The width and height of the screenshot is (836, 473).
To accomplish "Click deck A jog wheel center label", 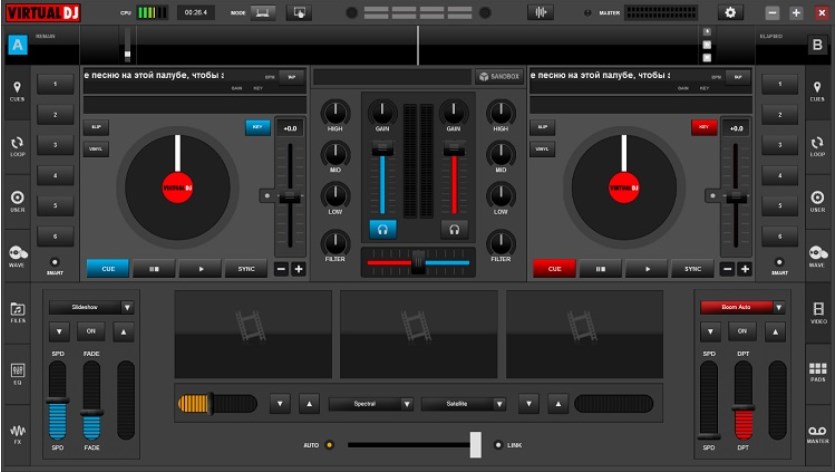I will pyautogui.click(x=178, y=188).
